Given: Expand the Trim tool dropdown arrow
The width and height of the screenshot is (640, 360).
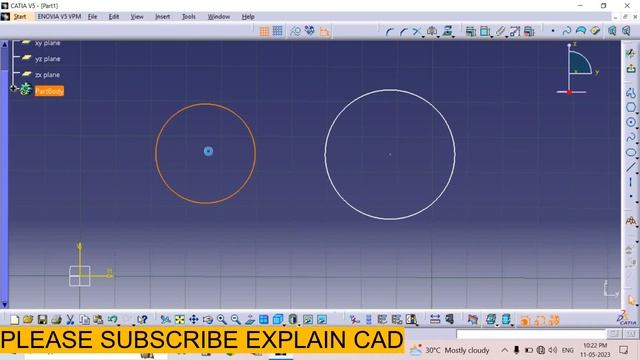Looking at the screenshot, I should pyautogui.click(x=423, y=37).
